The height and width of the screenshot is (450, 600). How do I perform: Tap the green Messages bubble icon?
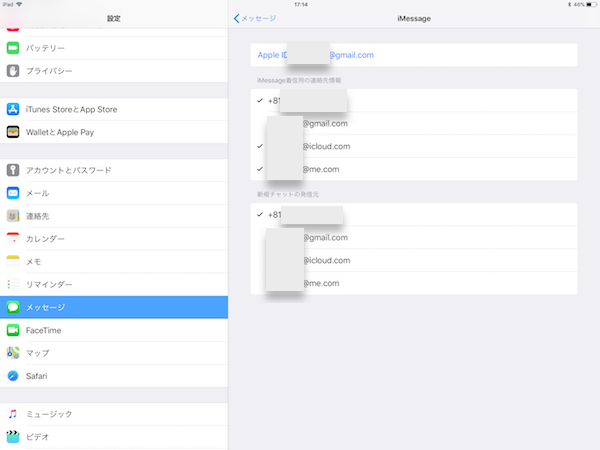pos(13,307)
